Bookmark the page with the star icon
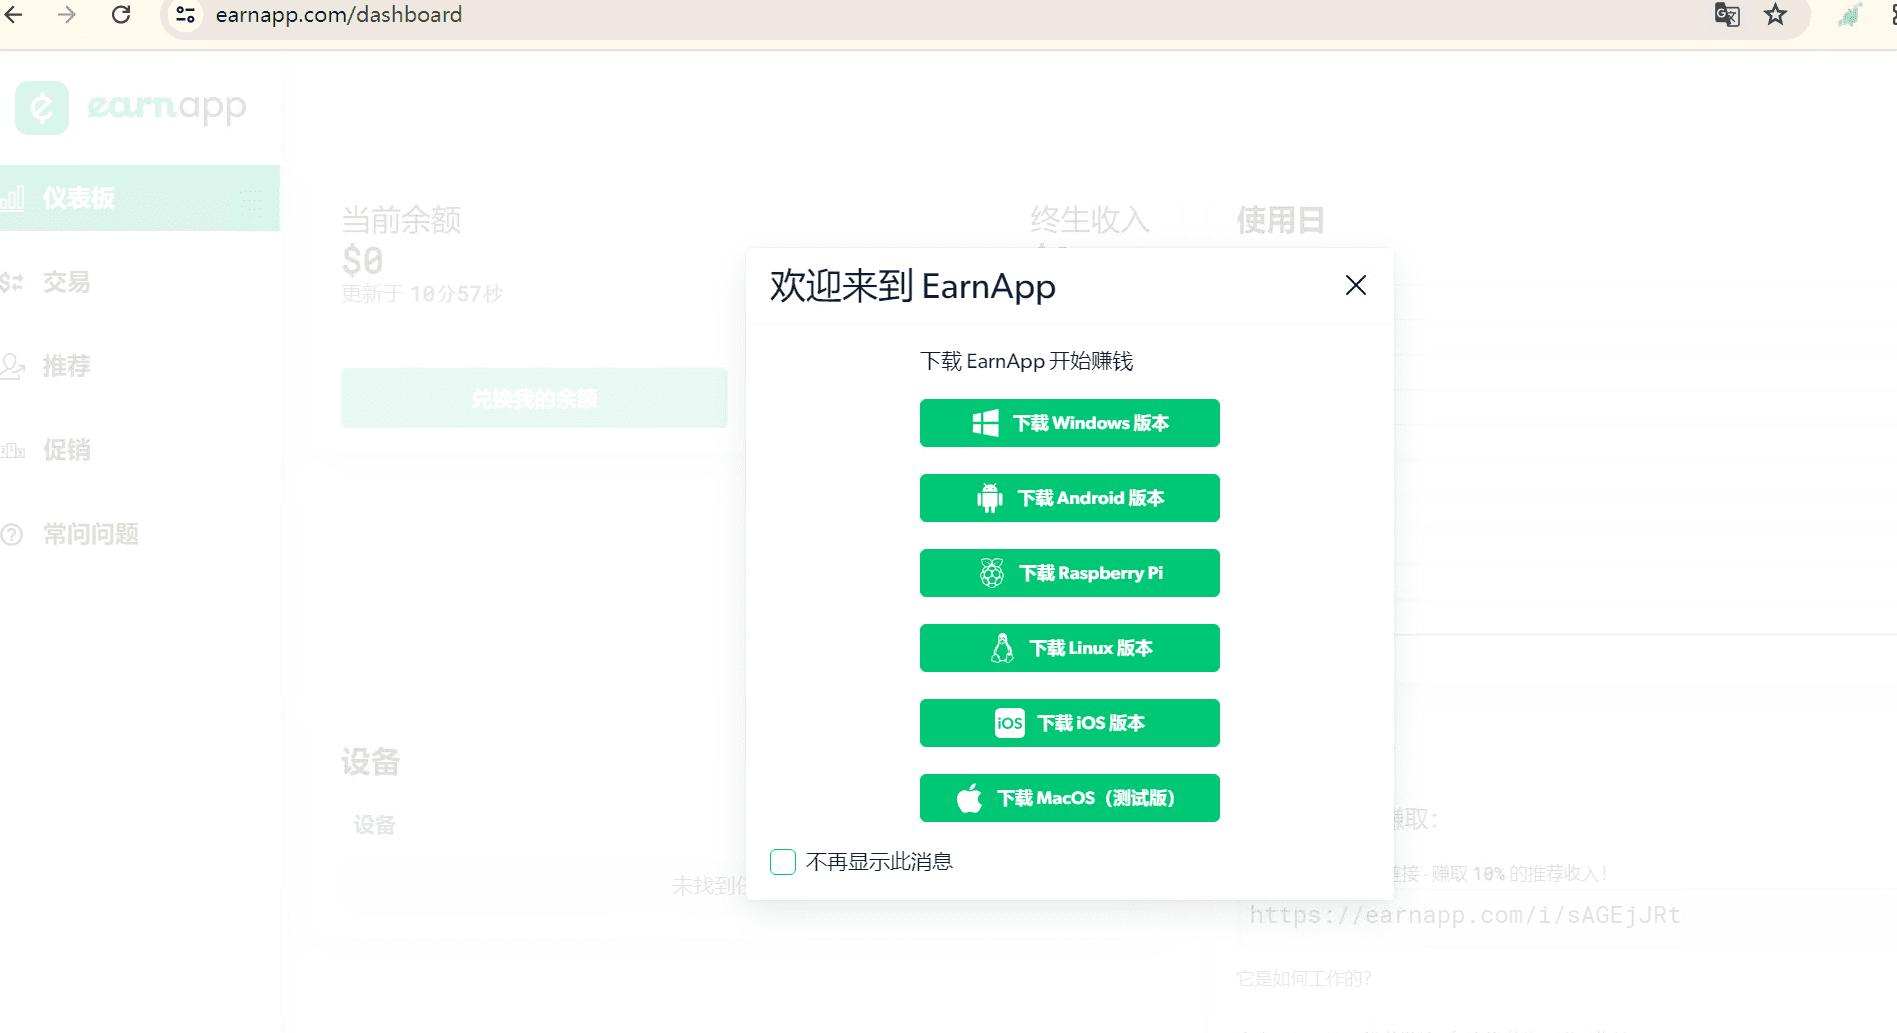The width and height of the screenshot is (1897, 1033). coord(1776,15)
